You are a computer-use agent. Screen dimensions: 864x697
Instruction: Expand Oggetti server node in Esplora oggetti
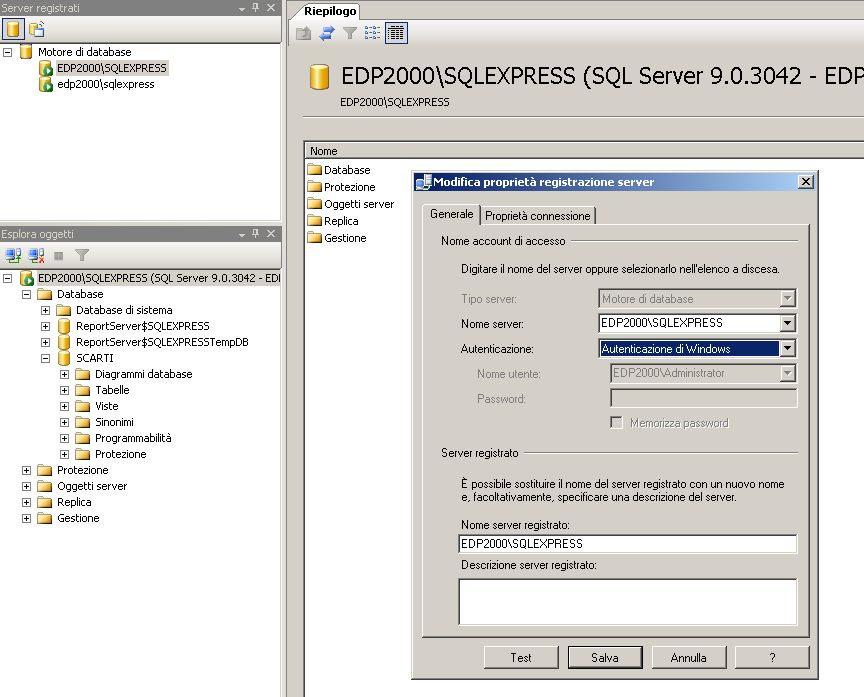(26, 486)
